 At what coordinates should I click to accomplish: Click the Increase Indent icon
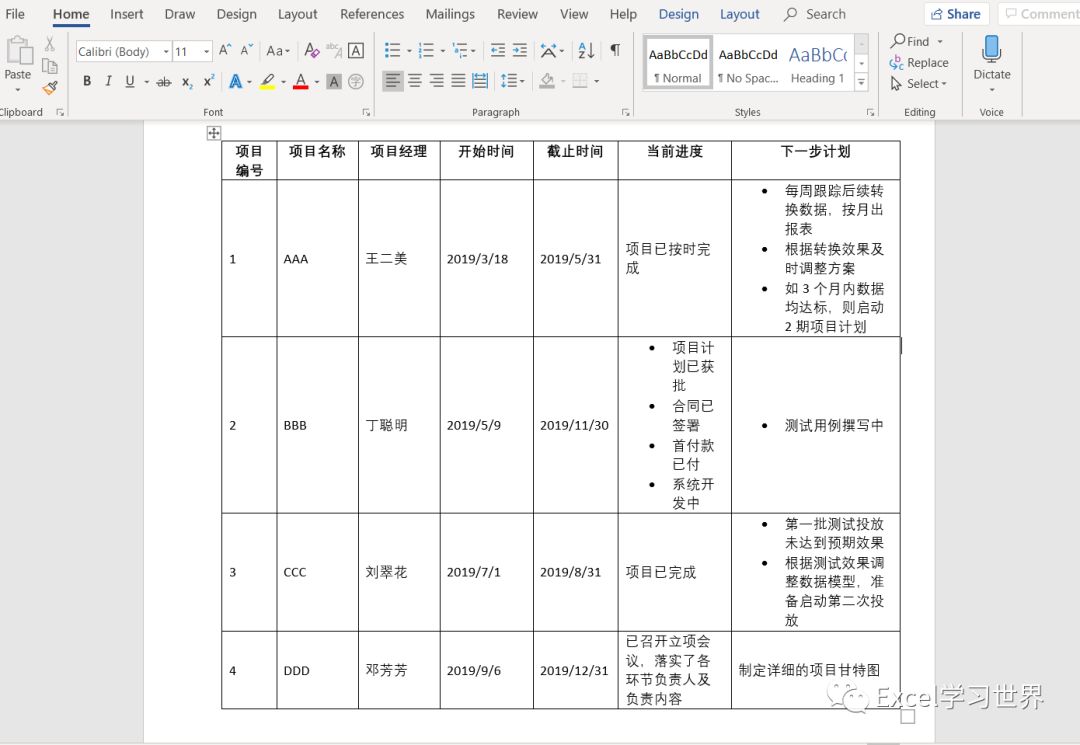pos(519,51)
